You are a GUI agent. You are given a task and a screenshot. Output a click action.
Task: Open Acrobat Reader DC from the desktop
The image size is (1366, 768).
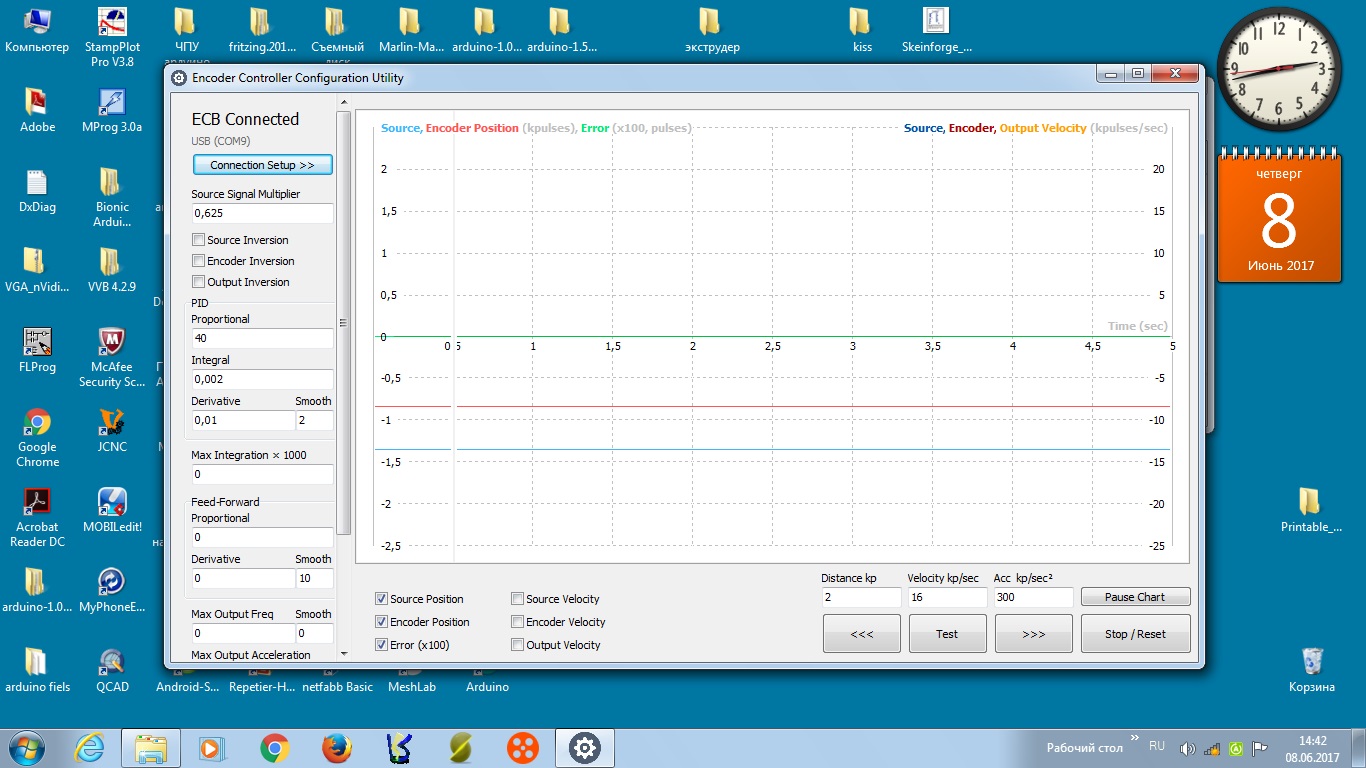[37, 517]
